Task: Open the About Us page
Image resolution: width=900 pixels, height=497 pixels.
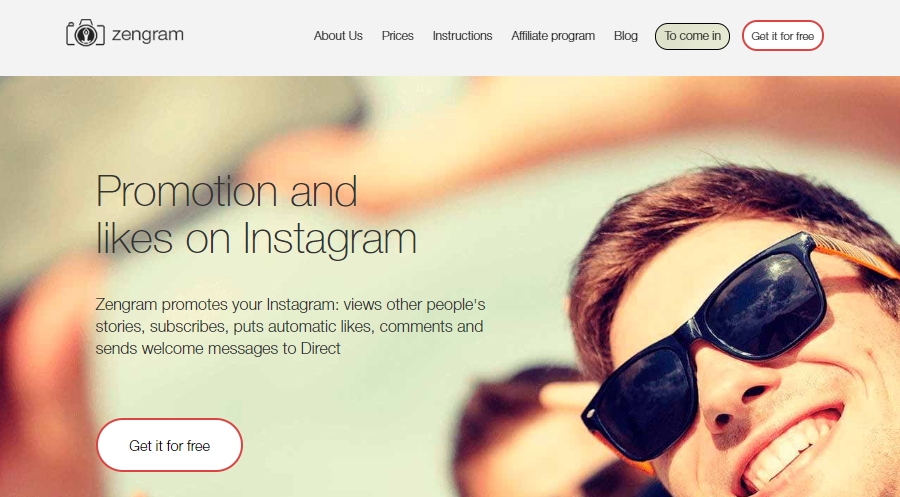Action: [338, 36]
